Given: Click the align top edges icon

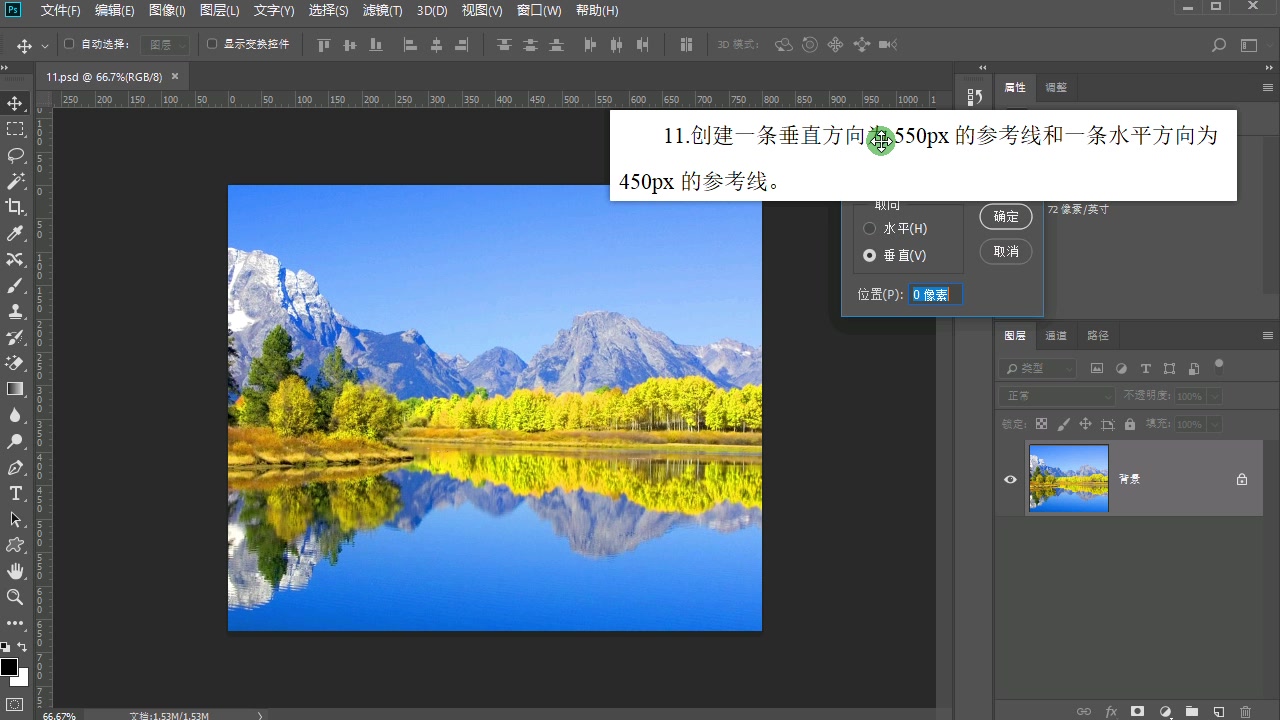Looking at the screenshot, I should tap(323, 45).
